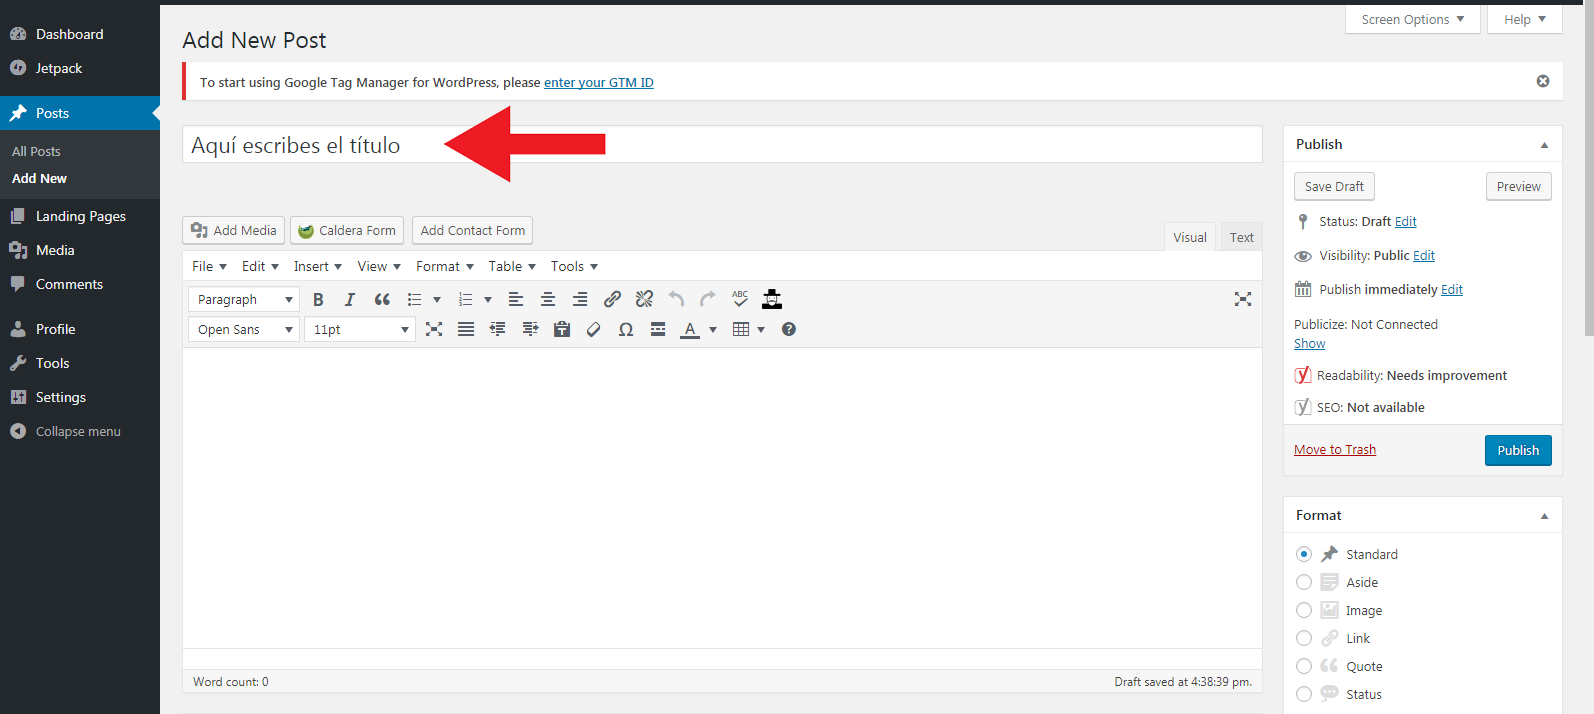Screen dimensions: 1594x714
Task: Select the Aside post format
Action: click(1304, 582)
